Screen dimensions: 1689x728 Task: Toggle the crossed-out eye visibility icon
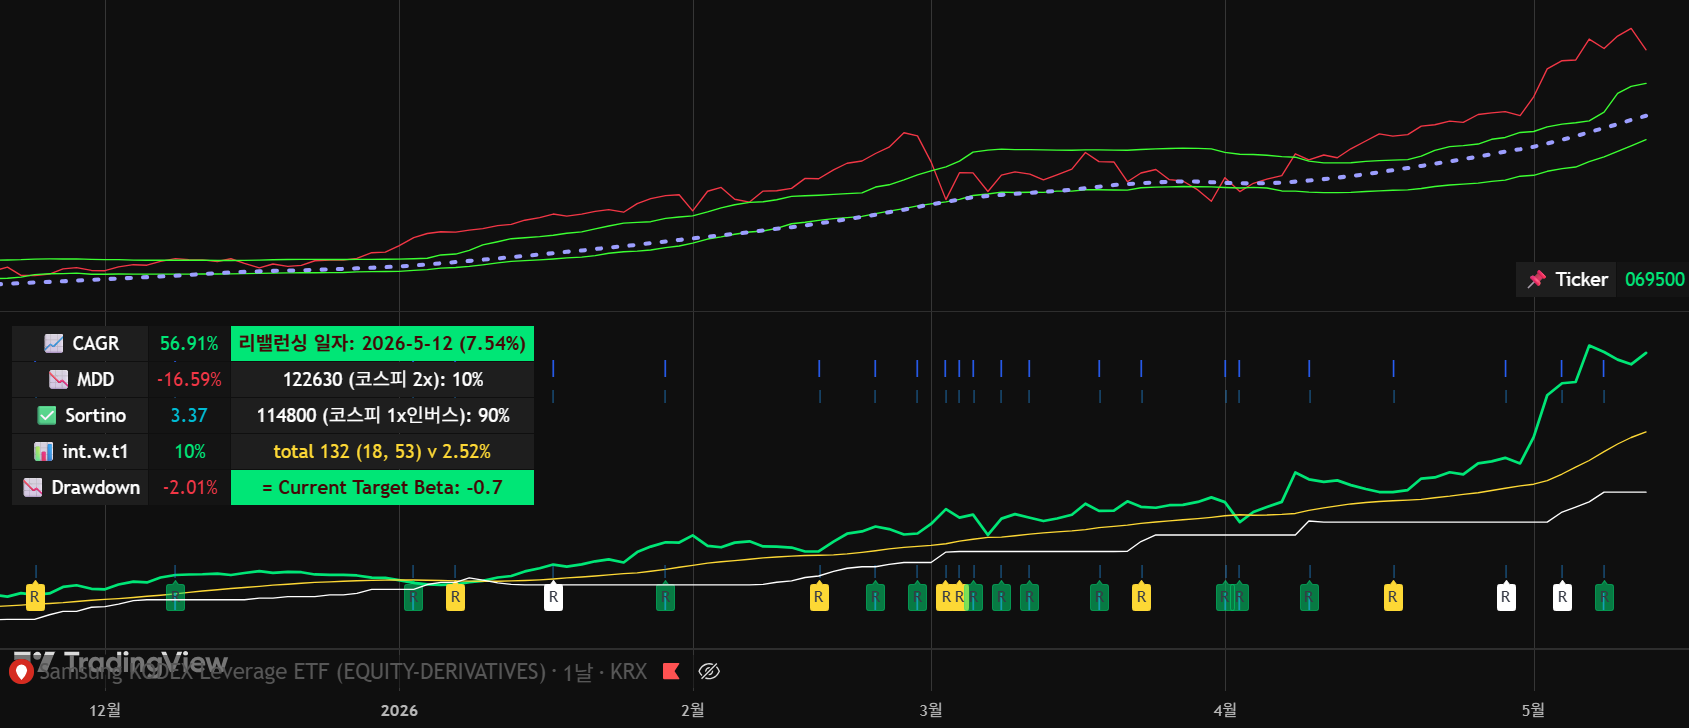[709, 671]
